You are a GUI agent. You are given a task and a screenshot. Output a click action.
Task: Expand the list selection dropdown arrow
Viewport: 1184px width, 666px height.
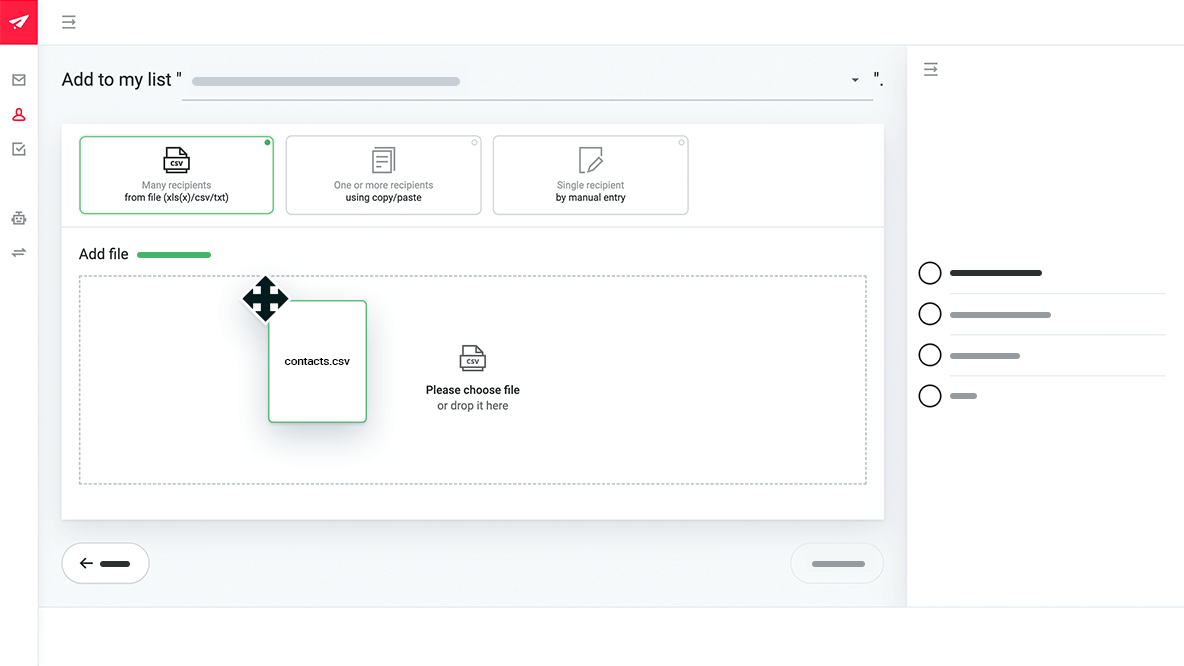[x=855, y=80]
